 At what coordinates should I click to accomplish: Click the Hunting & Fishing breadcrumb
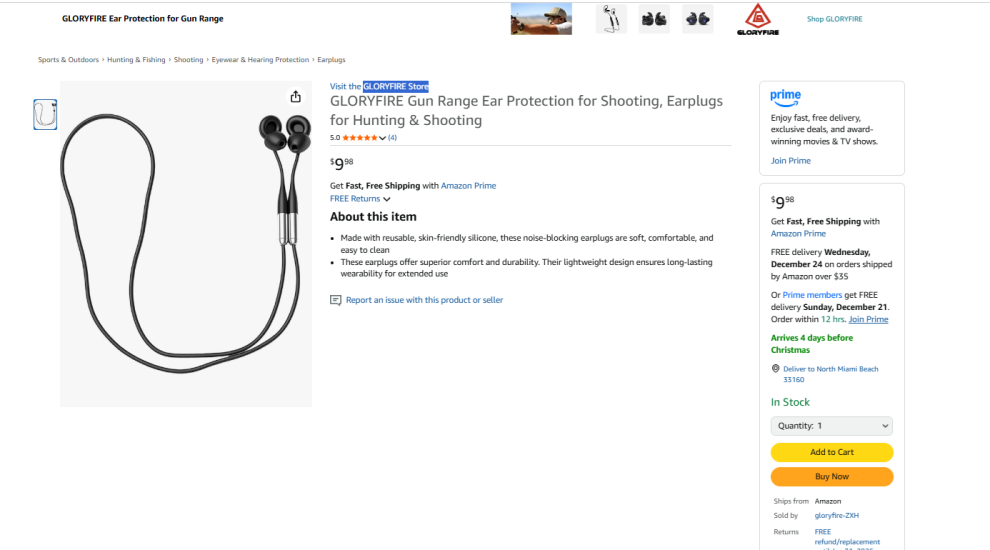coord(136,60)
